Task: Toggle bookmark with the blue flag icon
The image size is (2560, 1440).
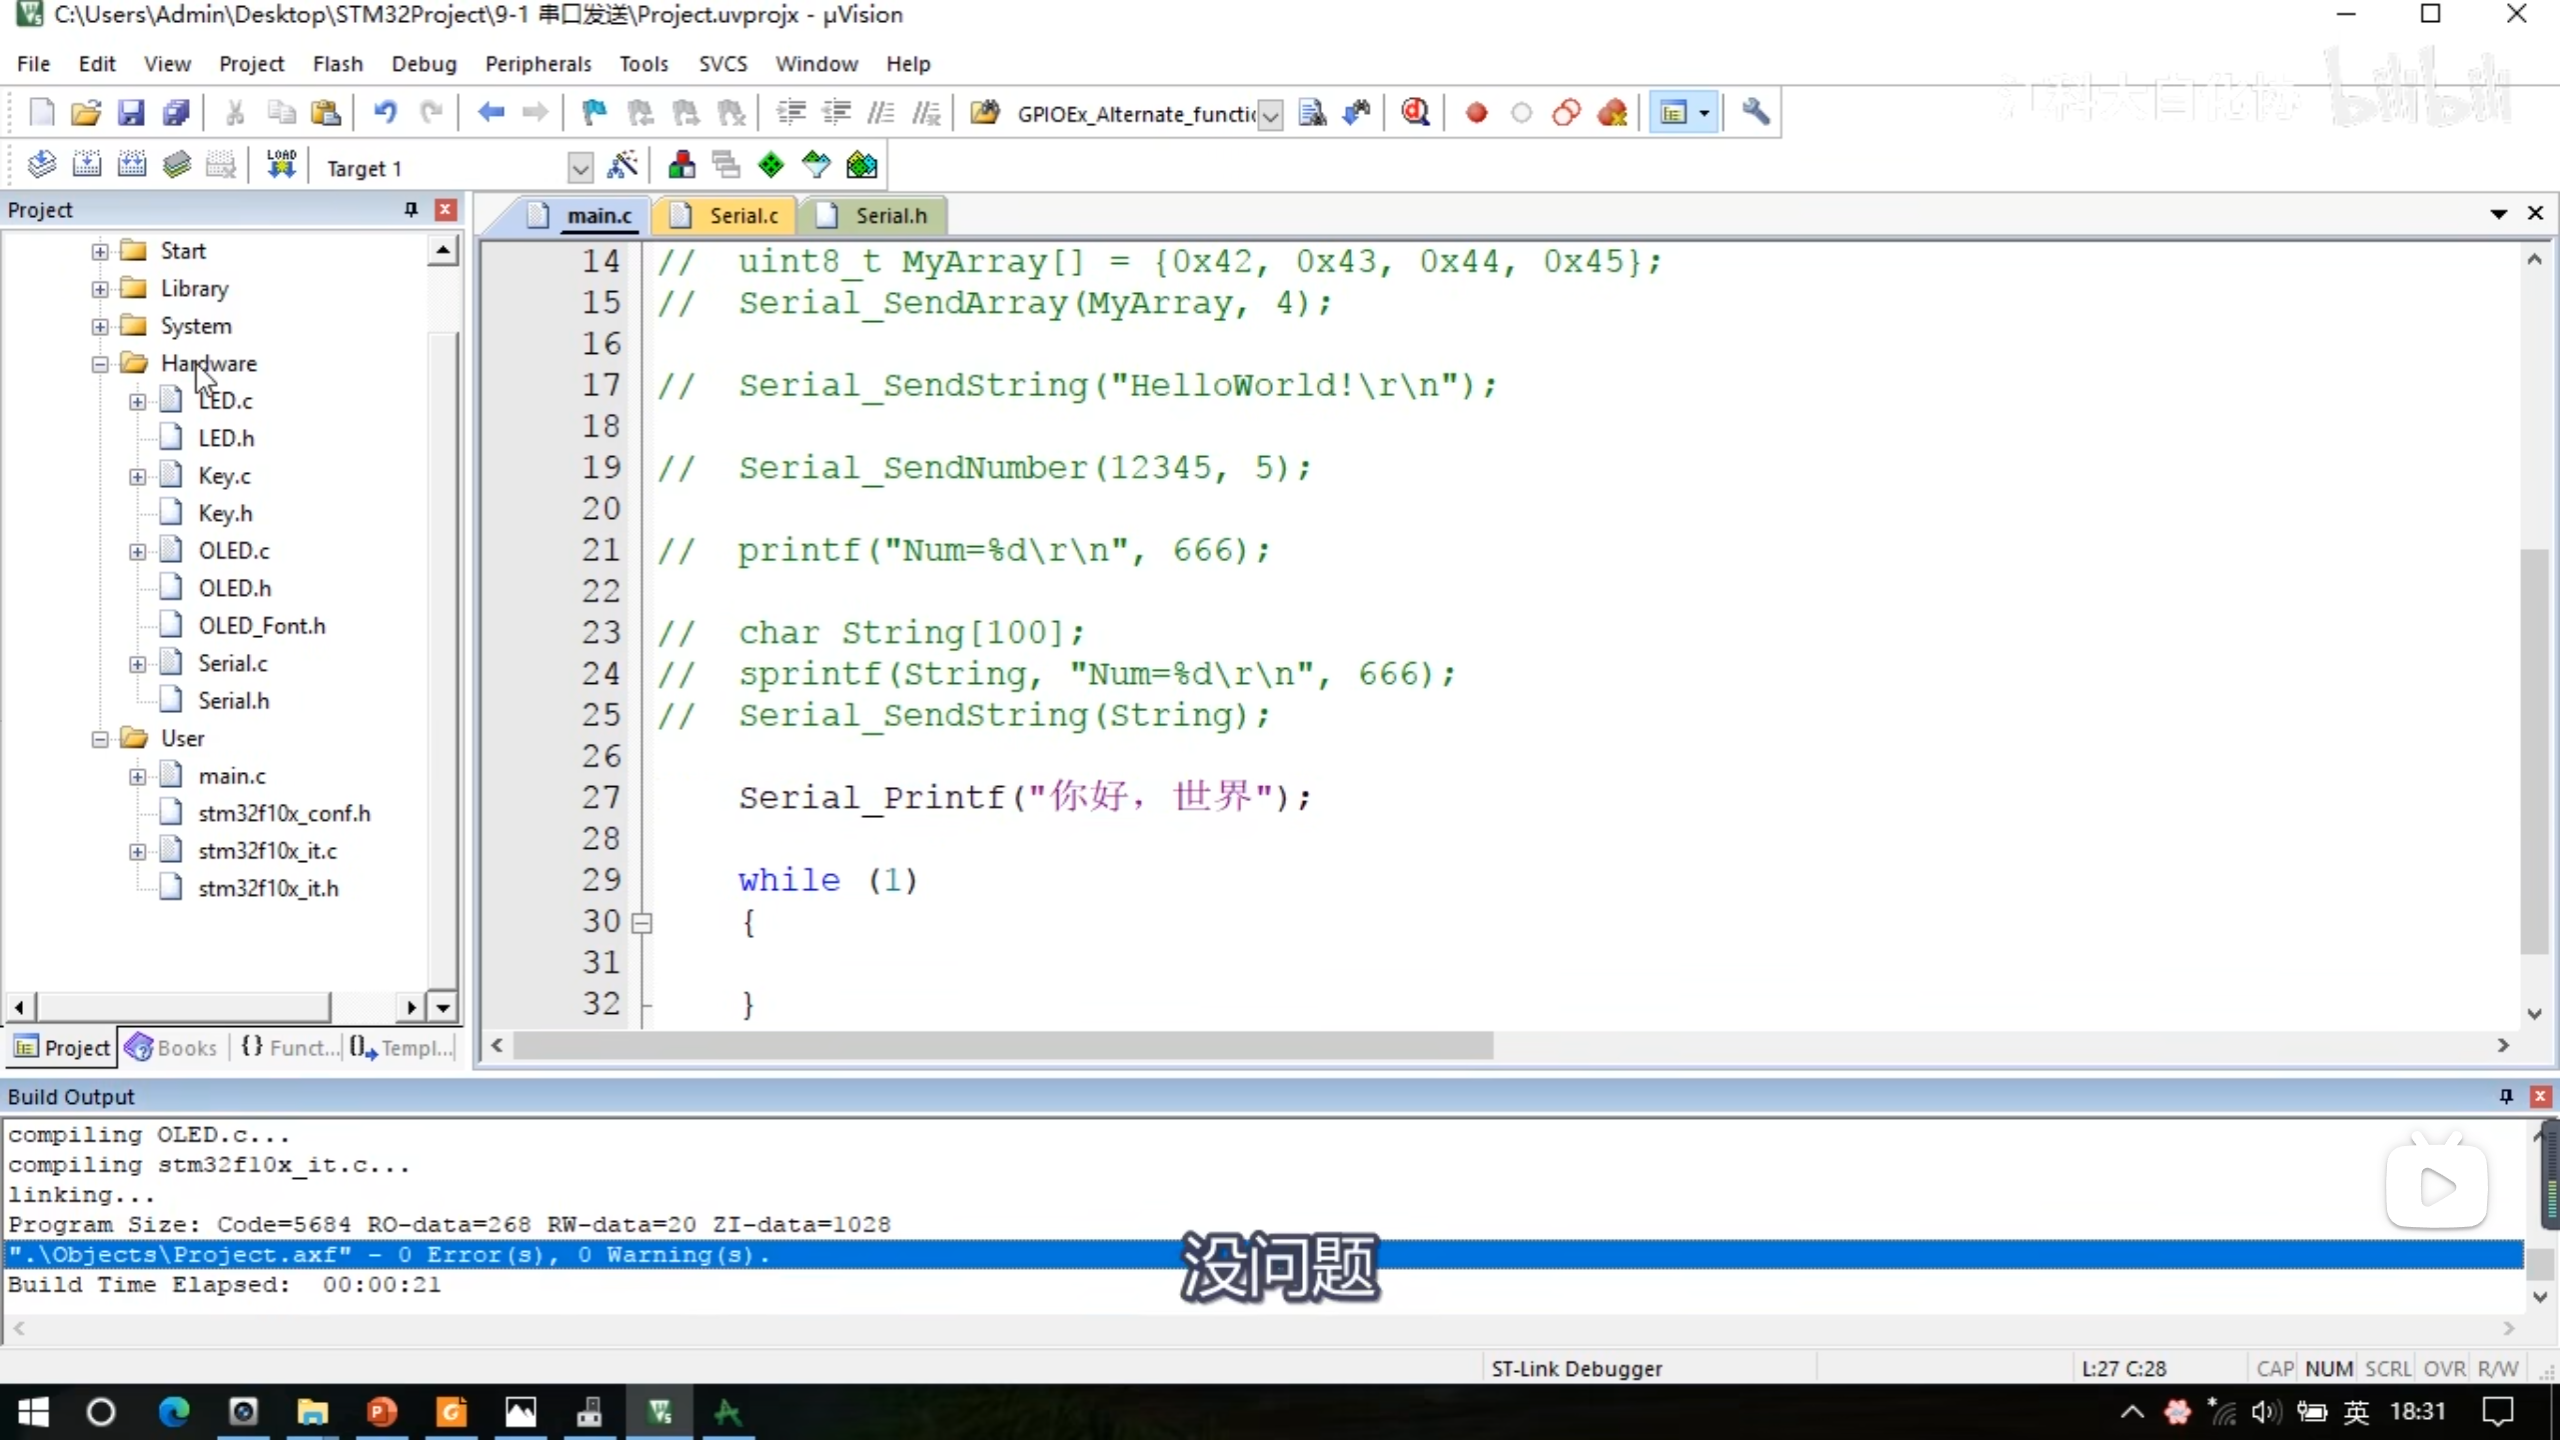Action: [594, 112]
